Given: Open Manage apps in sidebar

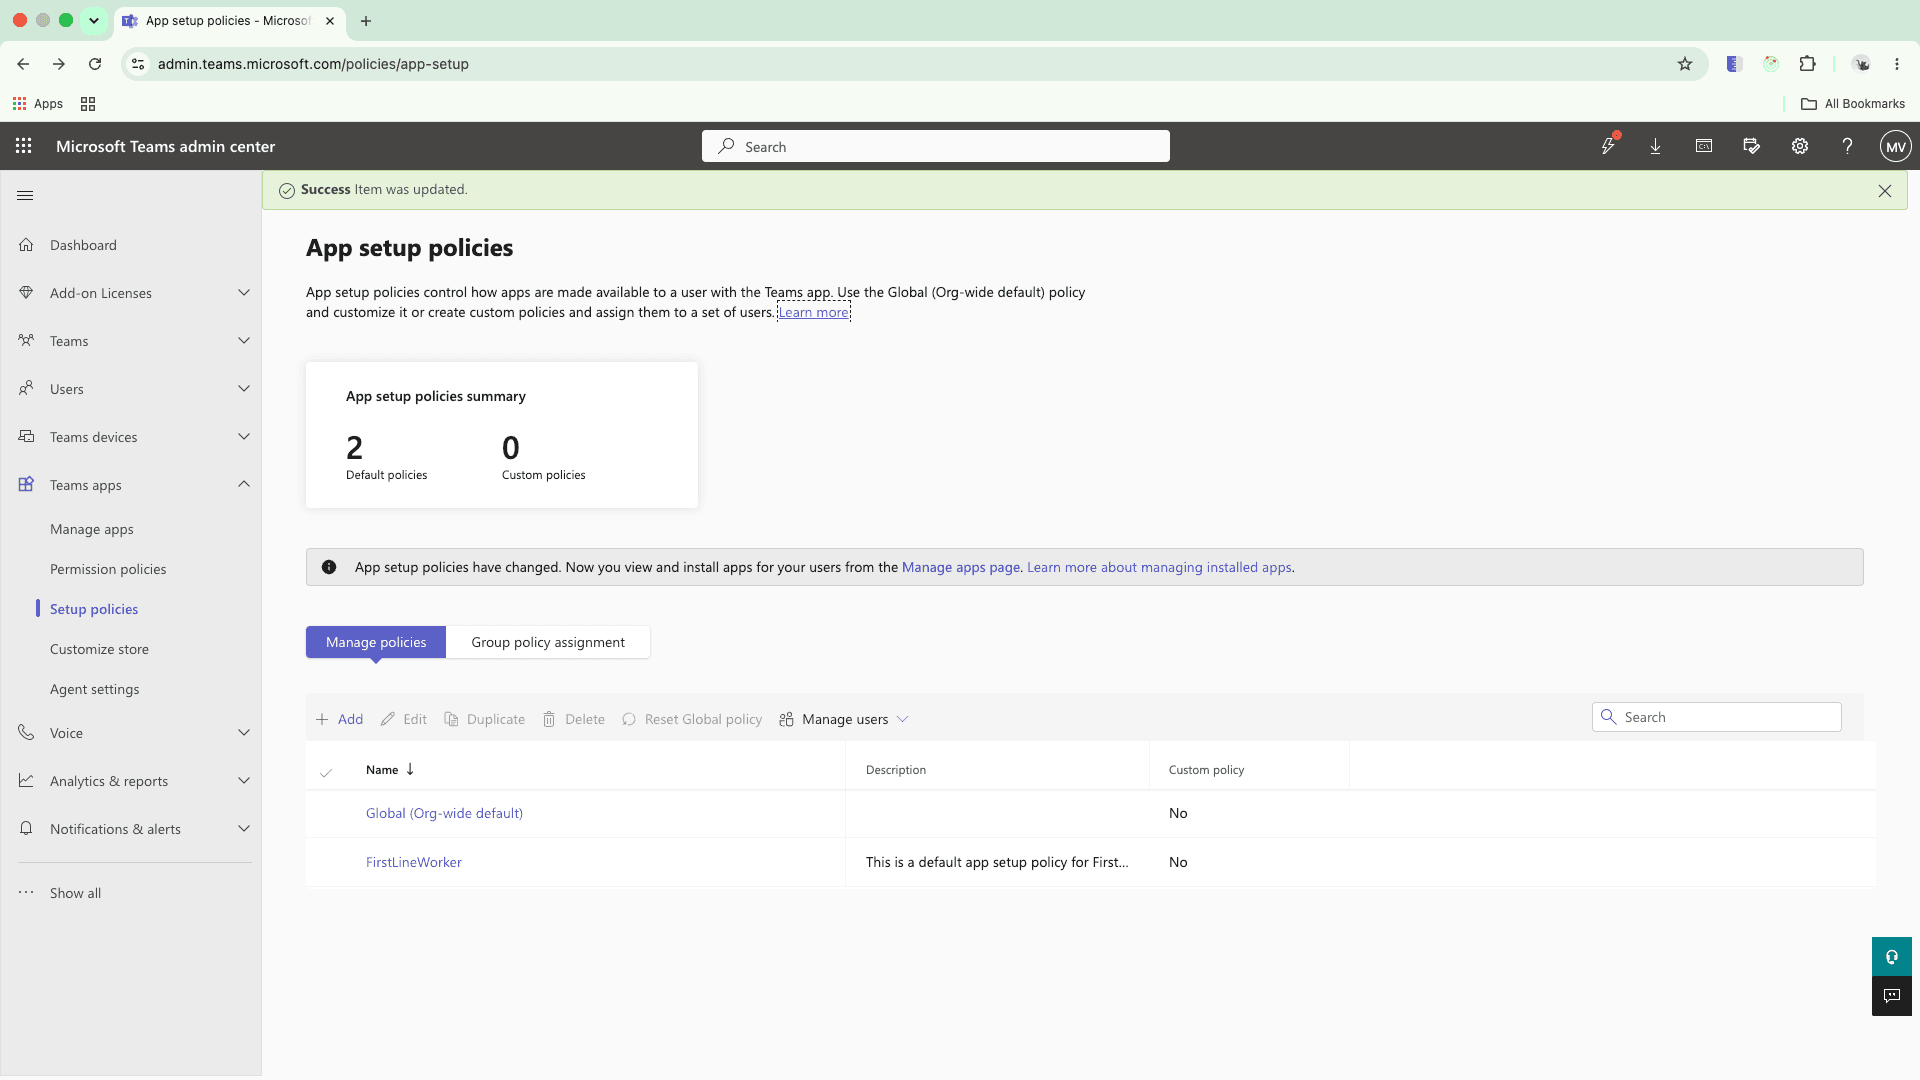Looking at the screenshot, I should click(92, 529).
